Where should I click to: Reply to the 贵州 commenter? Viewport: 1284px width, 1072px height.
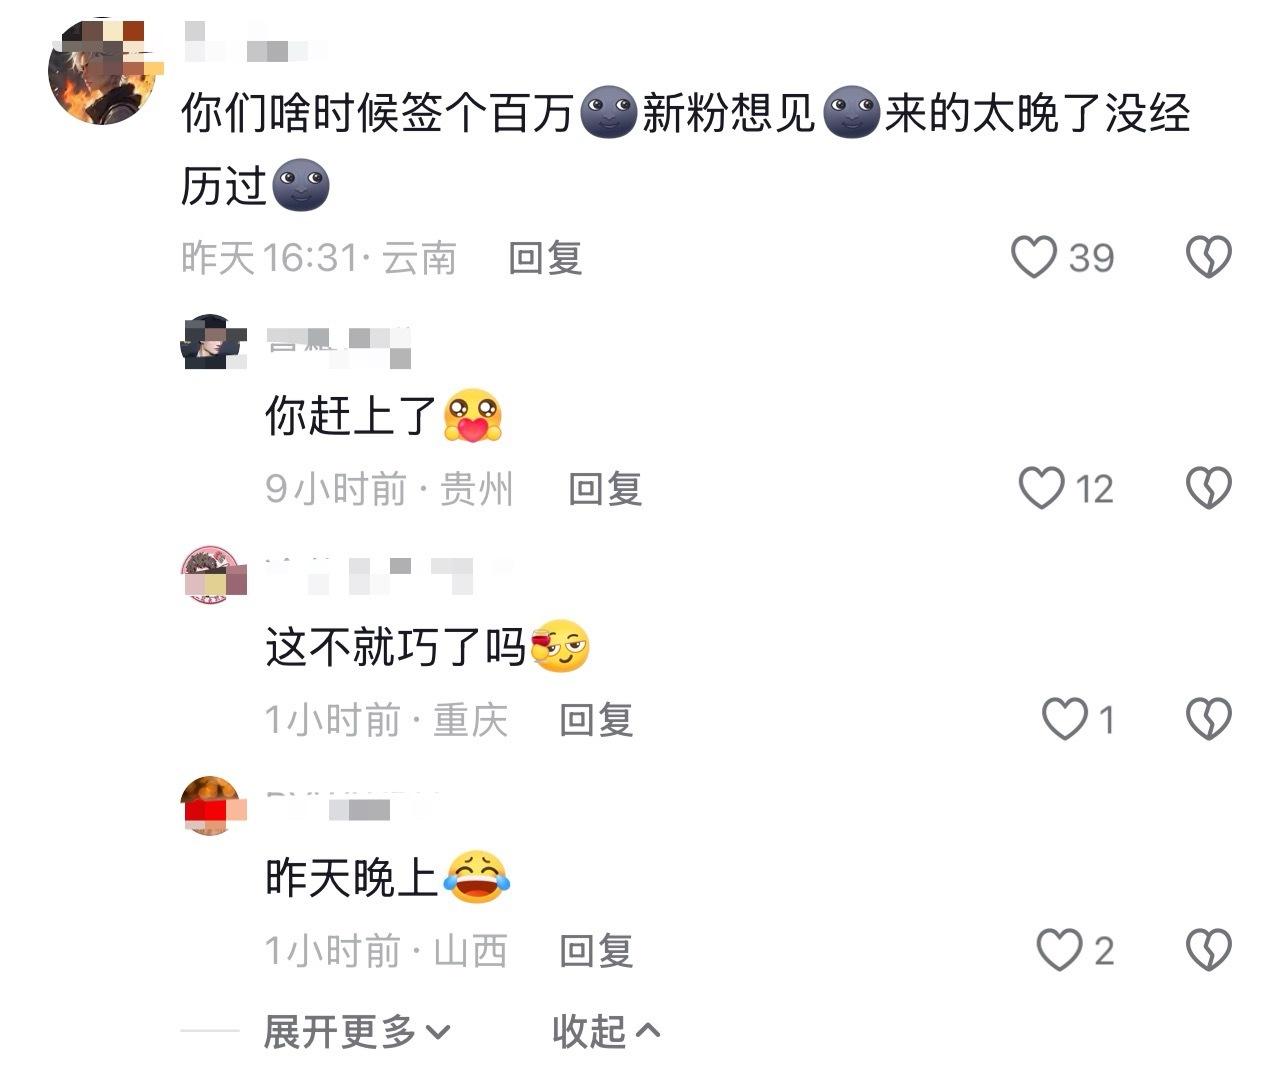pyautogui.click(x=605, y=489)
